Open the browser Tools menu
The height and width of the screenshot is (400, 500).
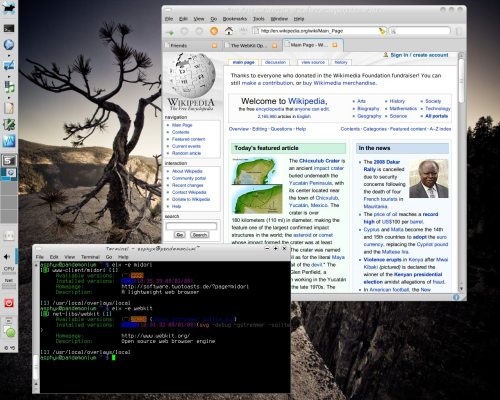259,19
